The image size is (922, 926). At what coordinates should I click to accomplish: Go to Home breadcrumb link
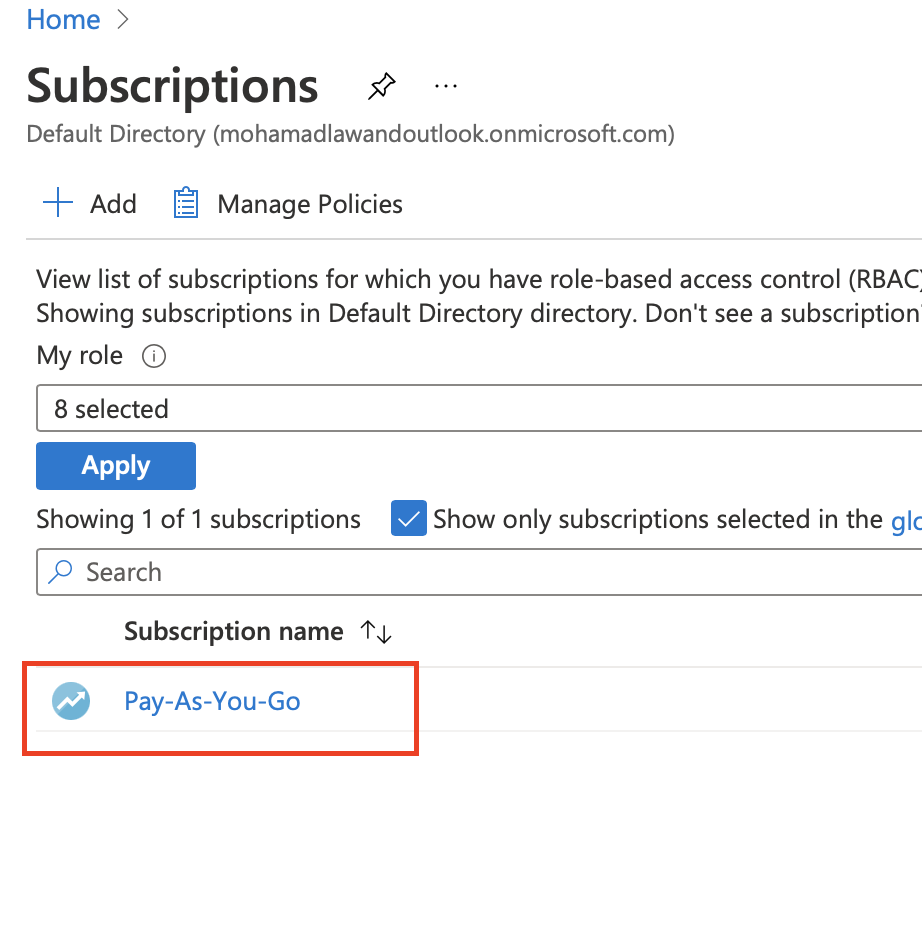tap(63, 20)
